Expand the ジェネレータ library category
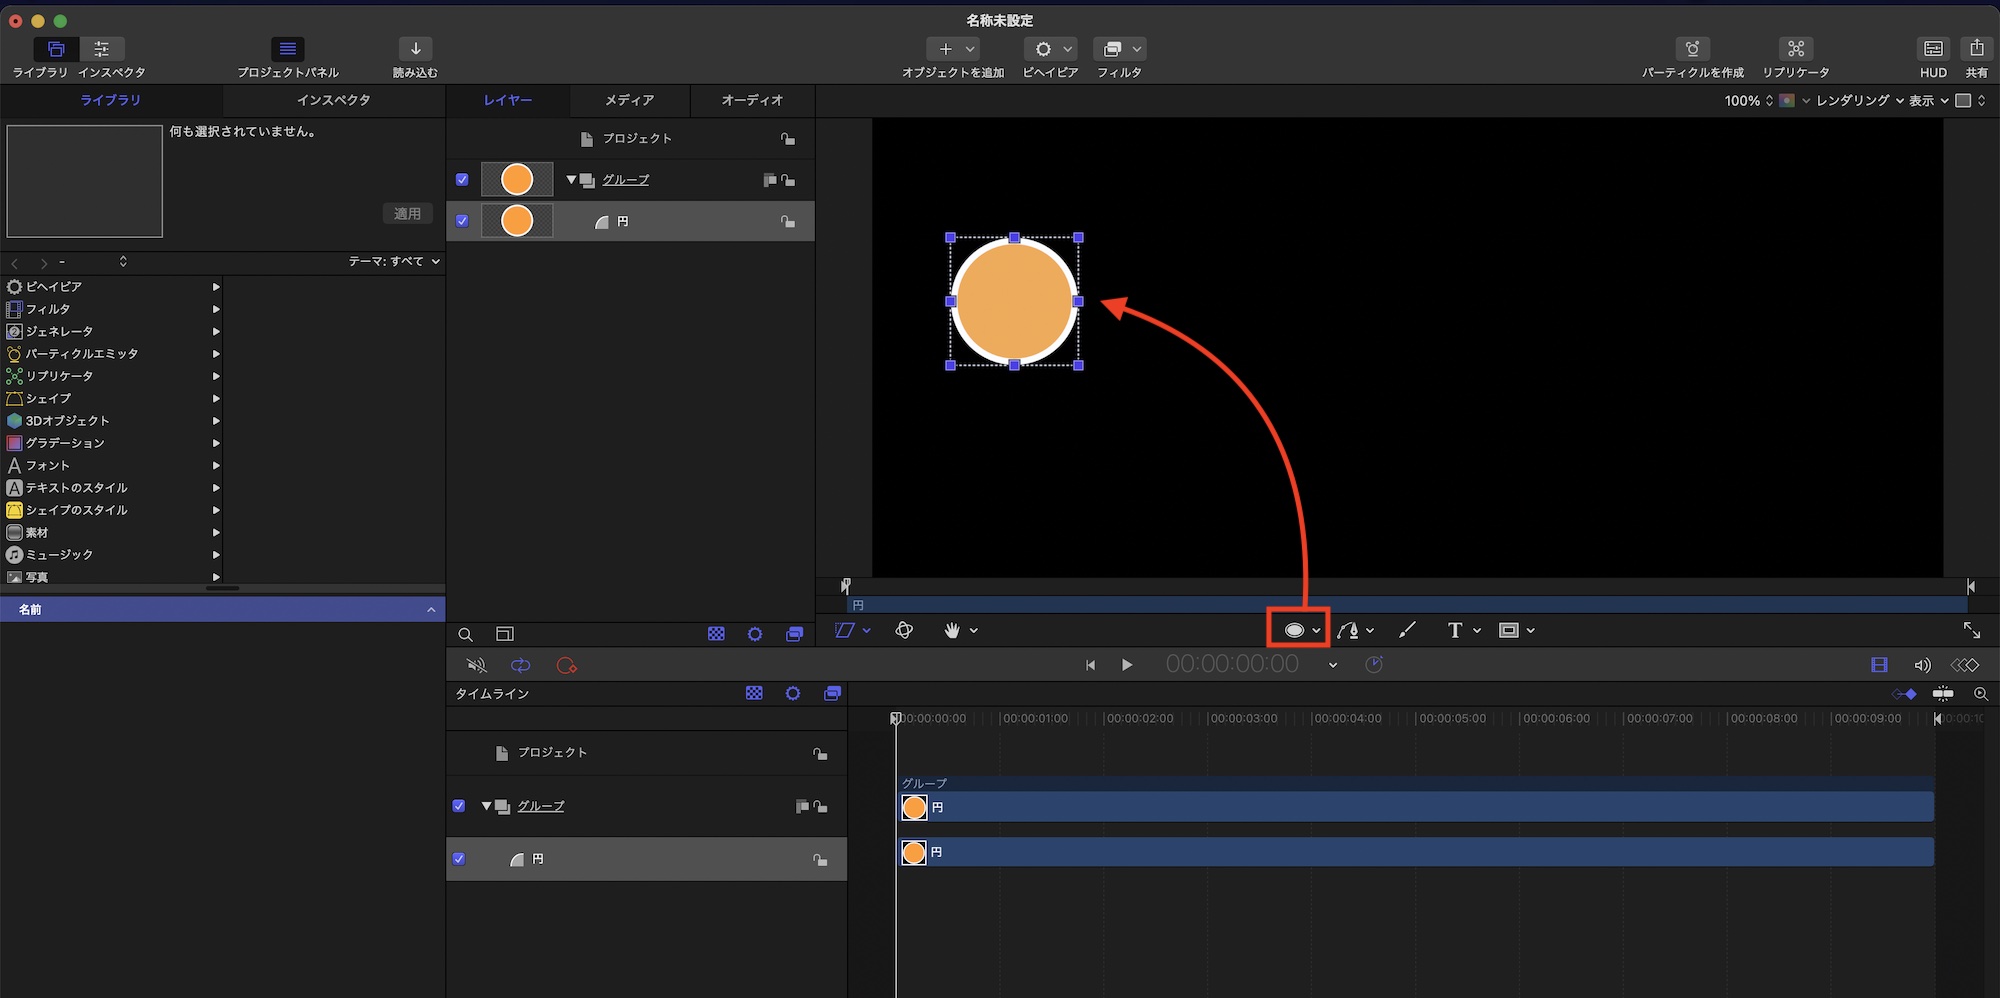 click(215, 332)
